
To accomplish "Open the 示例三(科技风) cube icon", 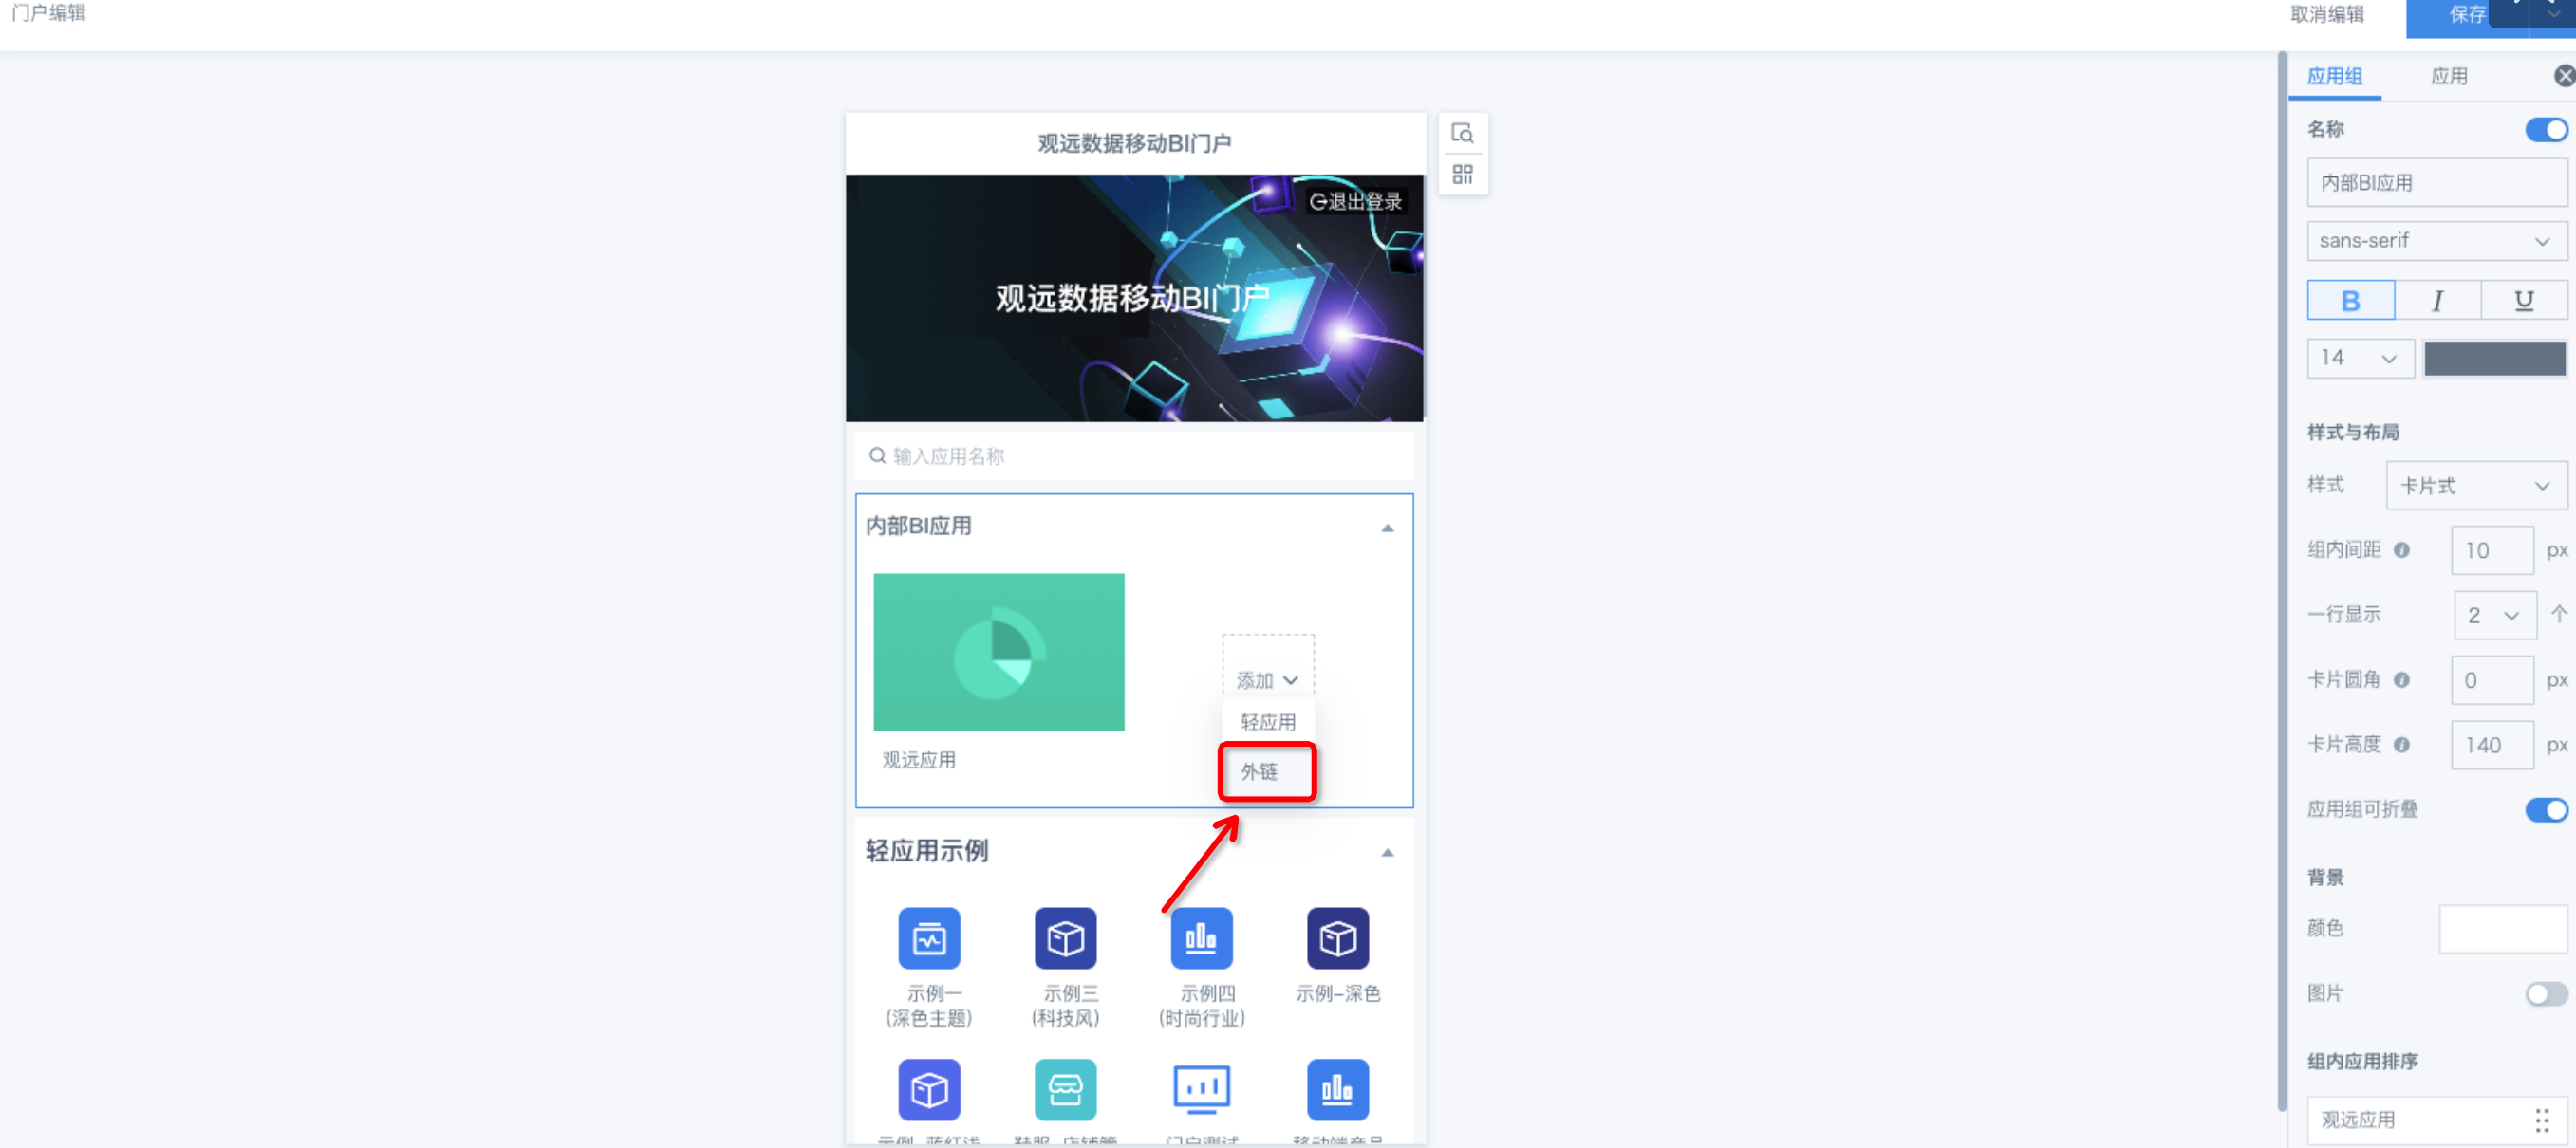I will (1065, 938).
